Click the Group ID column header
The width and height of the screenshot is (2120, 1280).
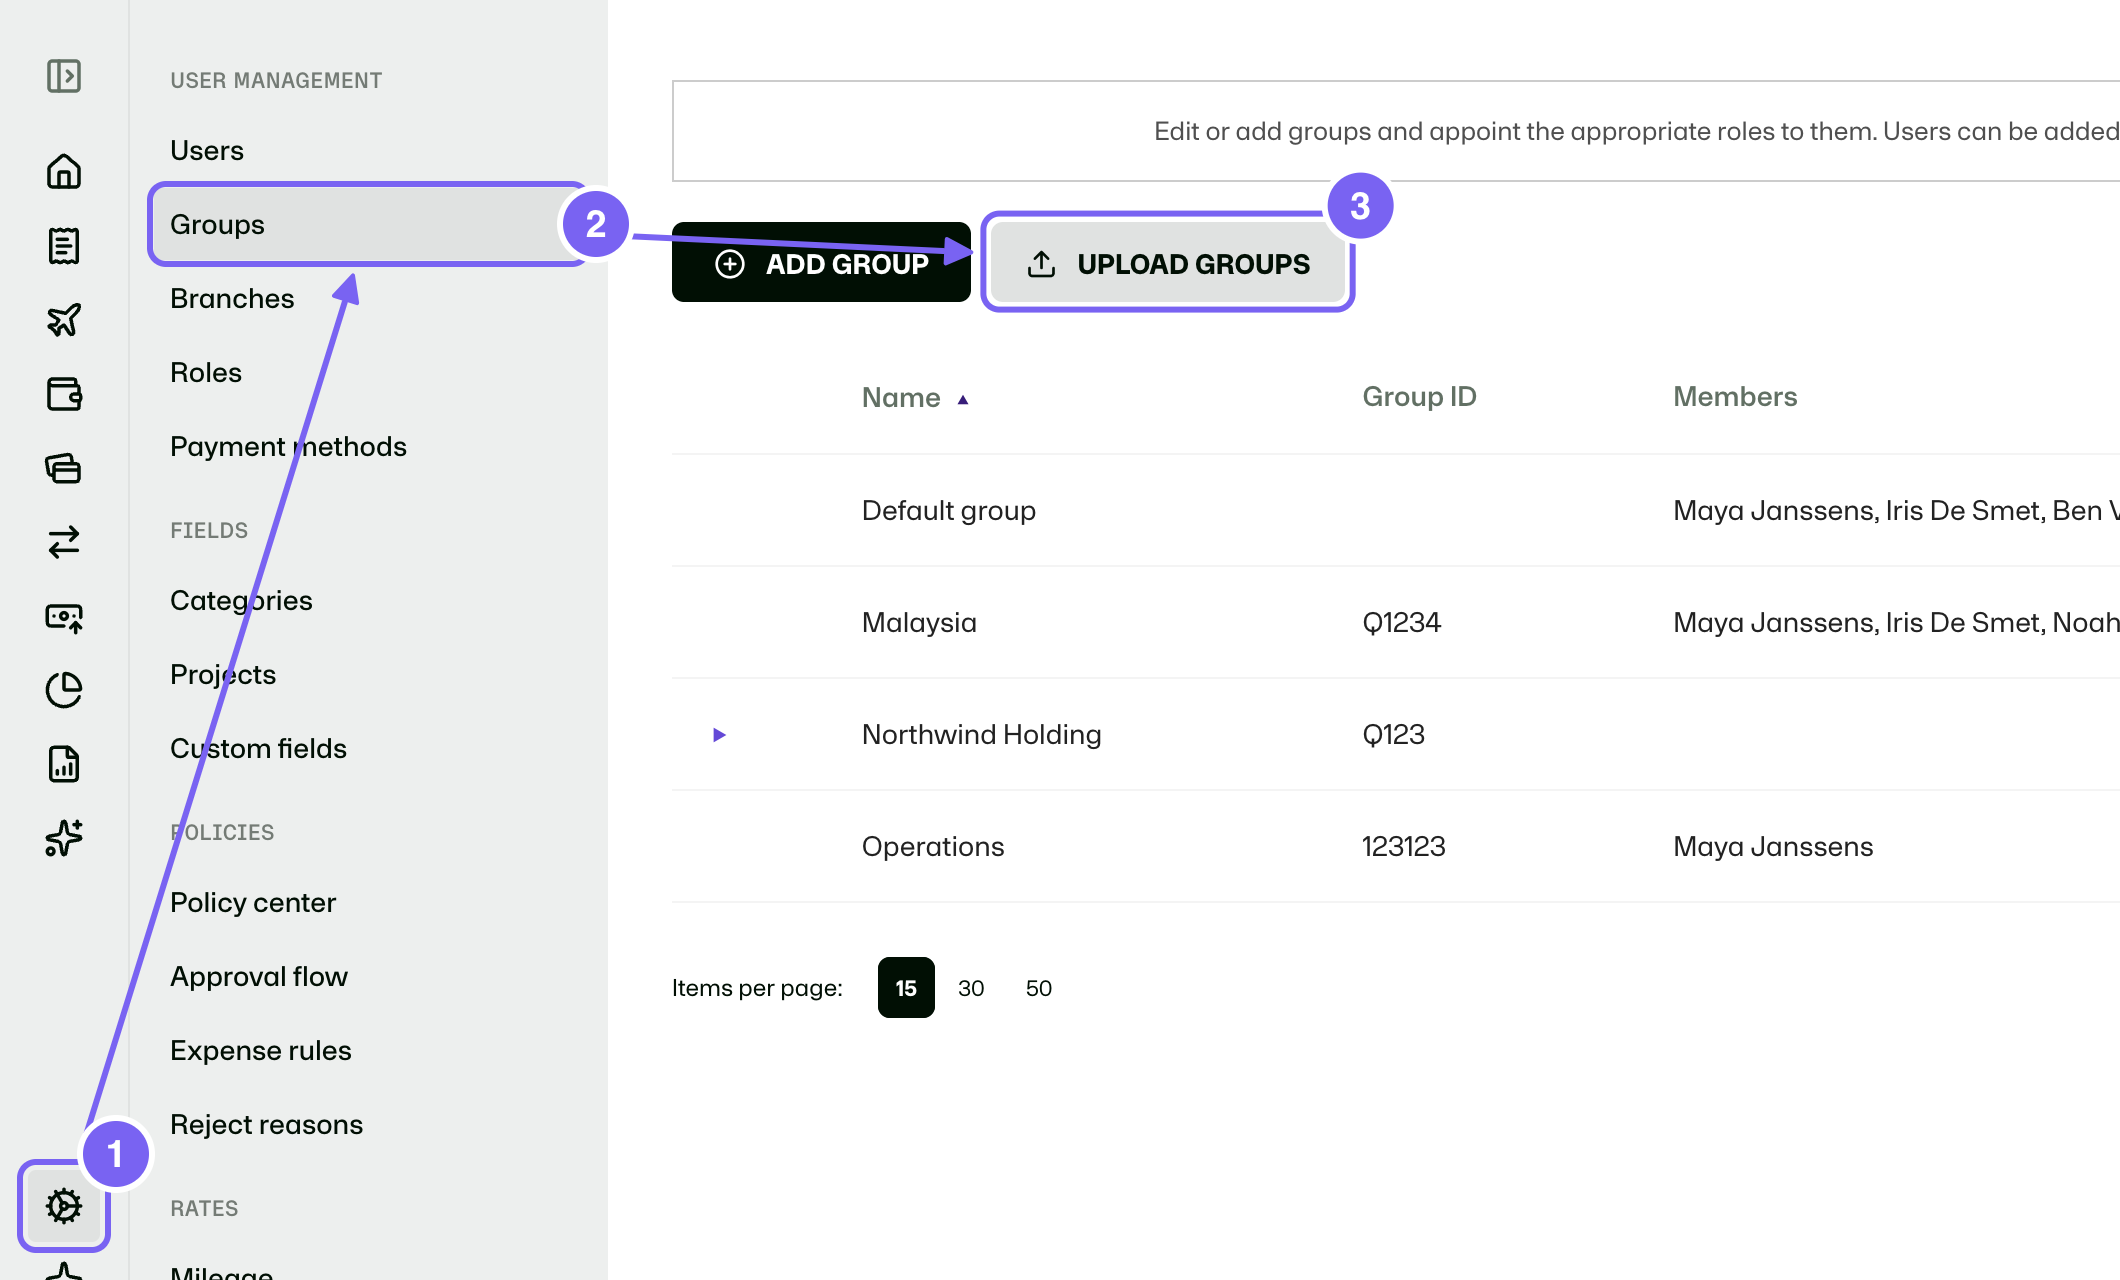pos(1419,397)
